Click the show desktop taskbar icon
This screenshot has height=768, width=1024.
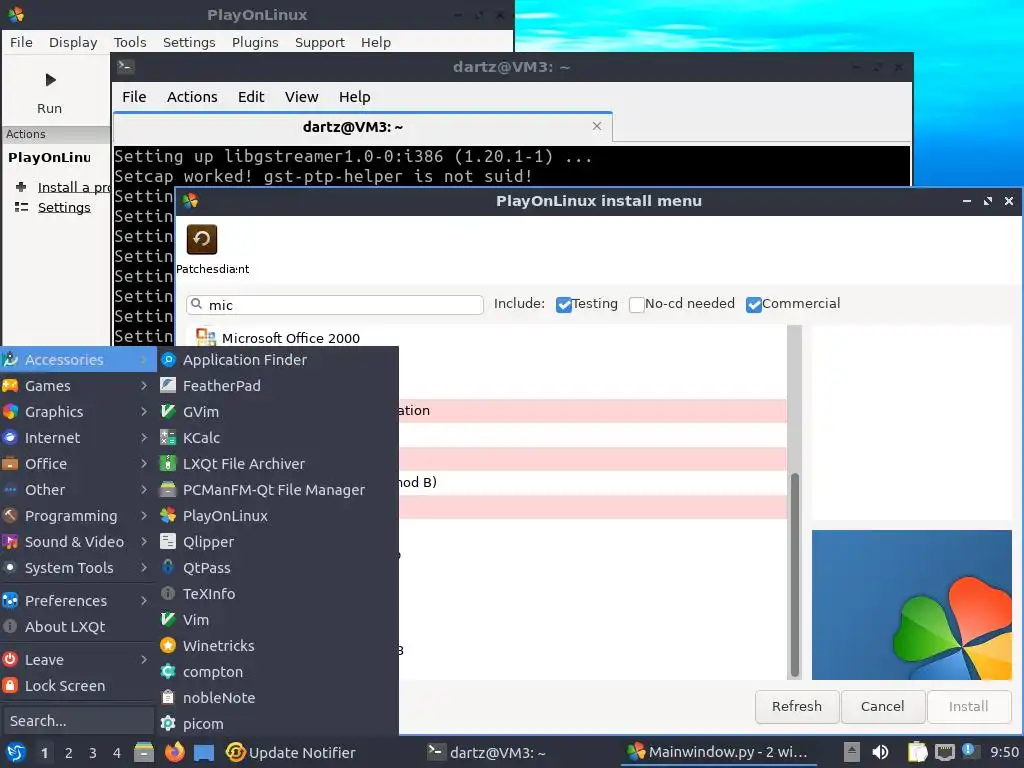click(x=204, y=753)
